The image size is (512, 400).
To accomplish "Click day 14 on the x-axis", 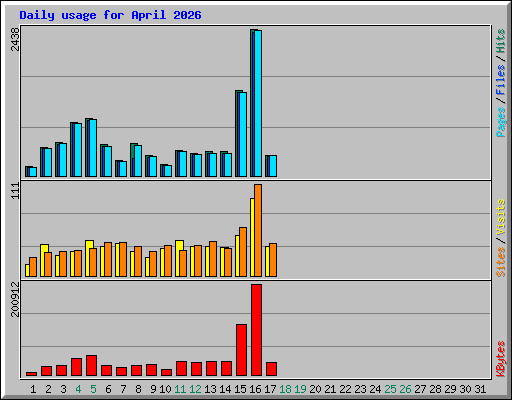I will 225,389.
